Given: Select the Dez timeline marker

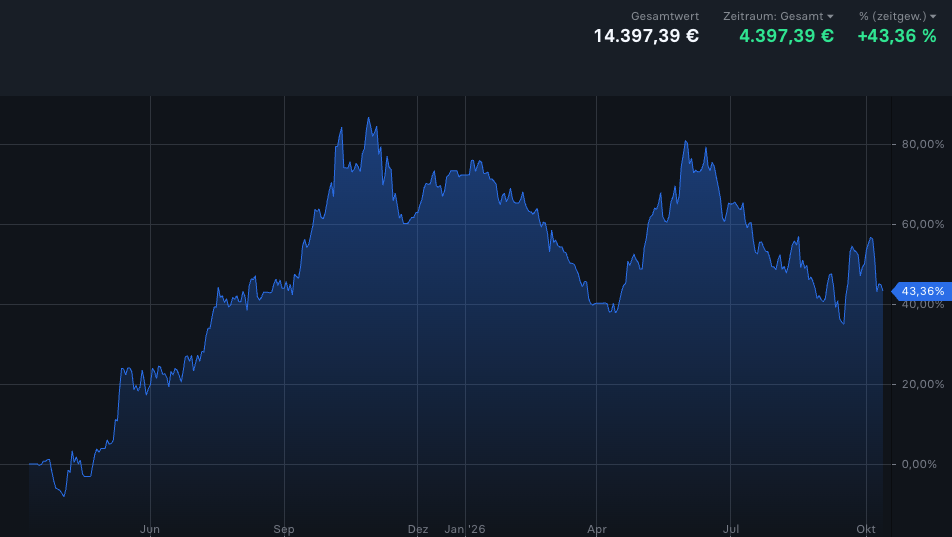Looking at the screenshot, I should pos(418,529).
